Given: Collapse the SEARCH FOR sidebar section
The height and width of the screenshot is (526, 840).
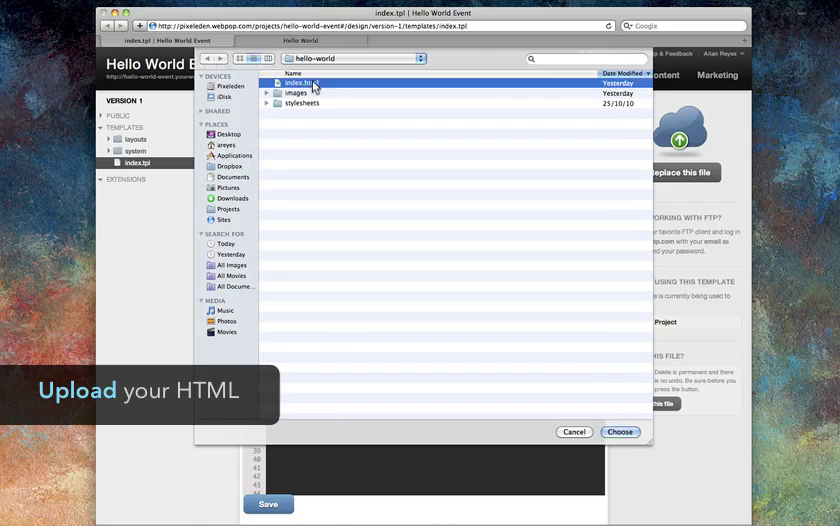Looking at the screenshot, I should tap(201, 234).
